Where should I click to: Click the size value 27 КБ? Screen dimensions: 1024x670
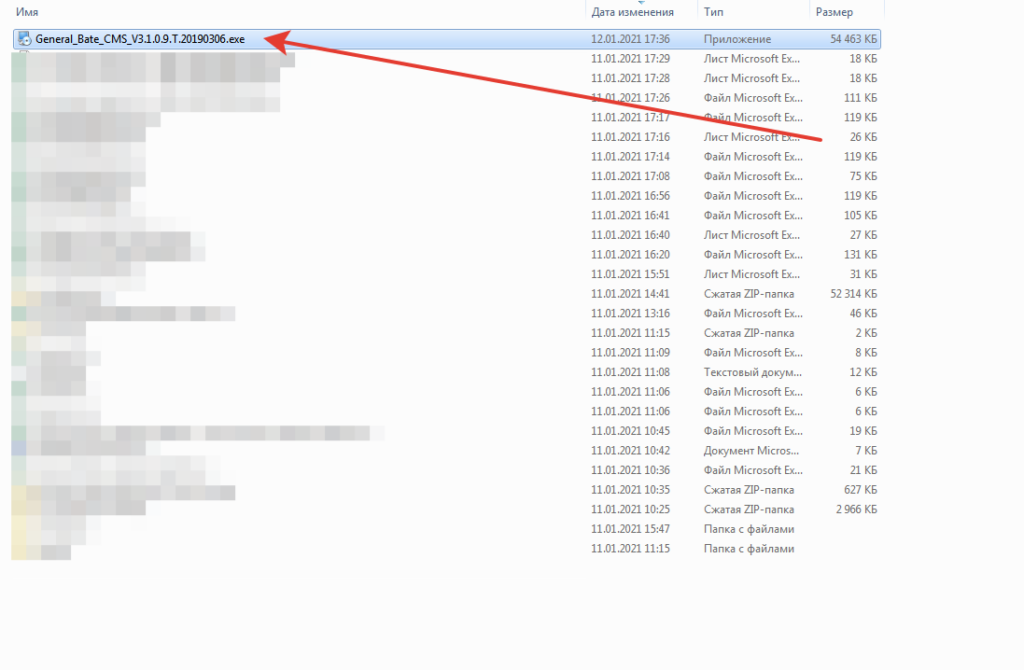863,235
